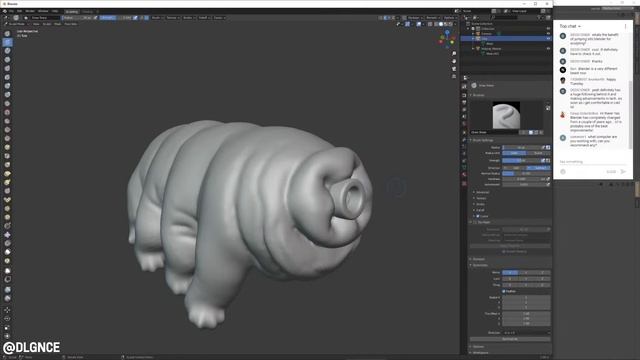640x360 pixels.
Task: Expand the Remesh panel
Action: 478,259
